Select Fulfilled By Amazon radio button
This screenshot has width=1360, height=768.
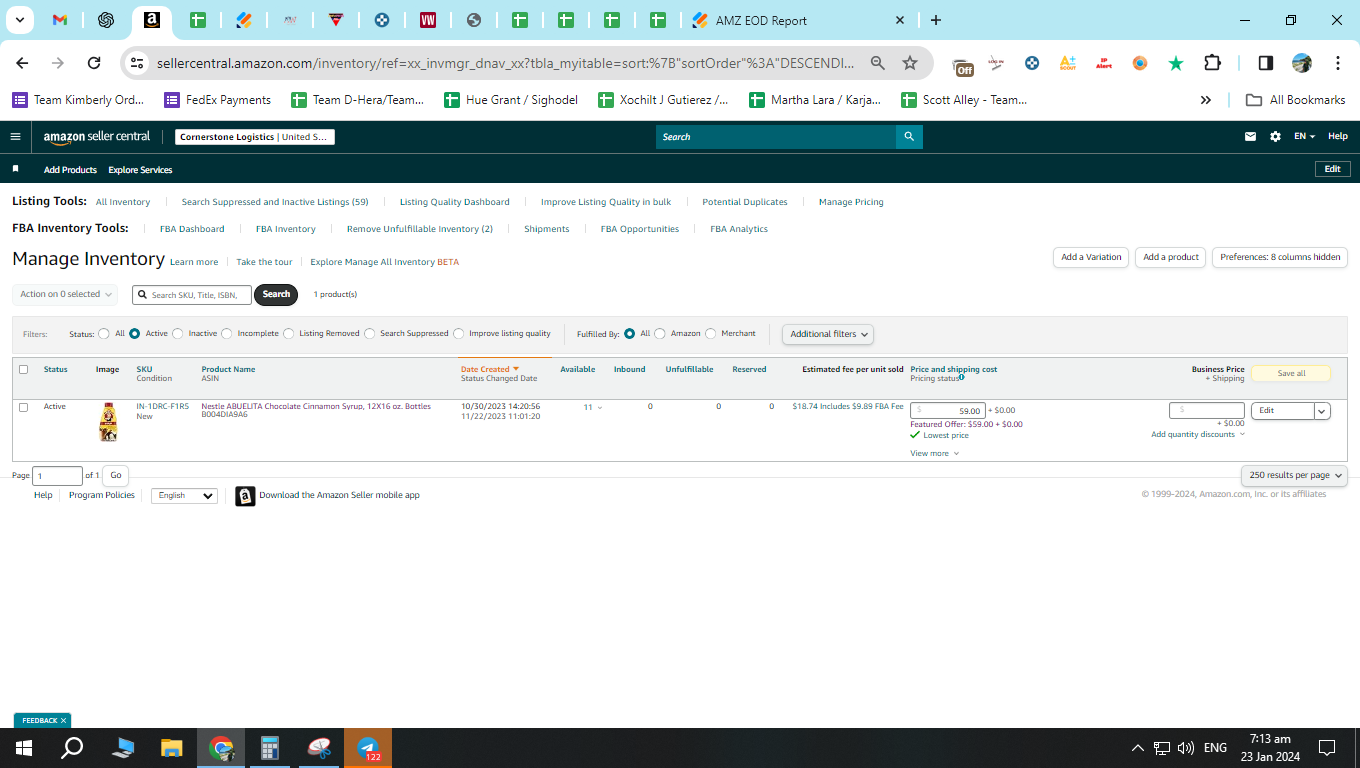pyautogui.click(x=660, y=334)
